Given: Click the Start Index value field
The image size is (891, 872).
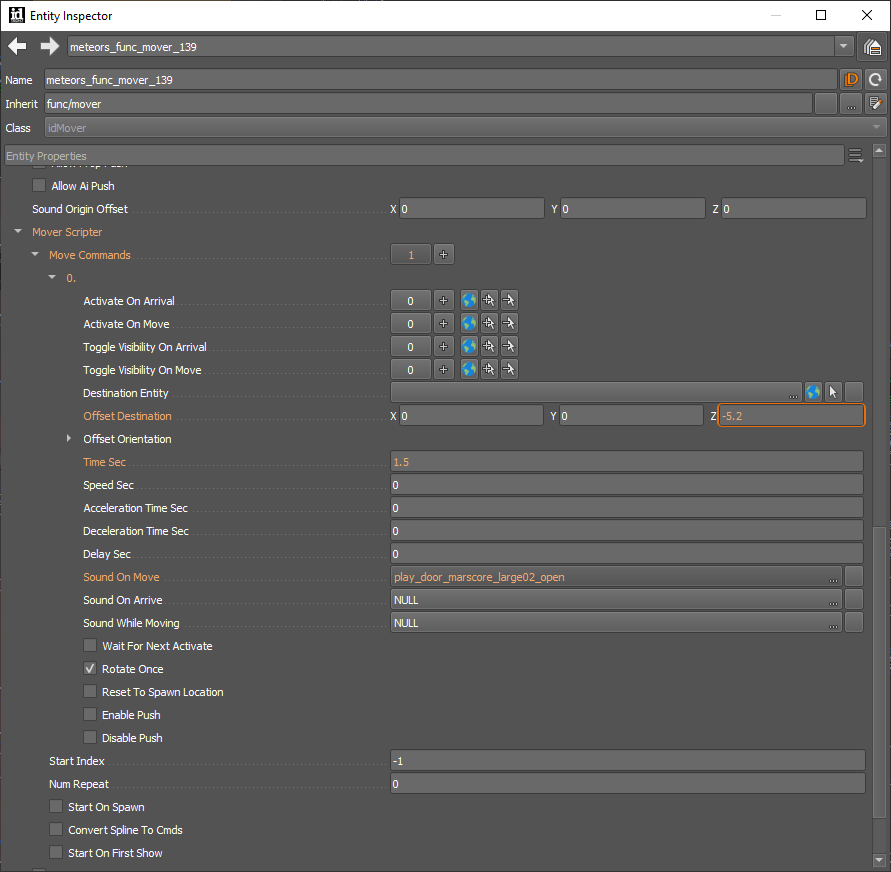Looking at the screenshot, I should click(628, 761).
